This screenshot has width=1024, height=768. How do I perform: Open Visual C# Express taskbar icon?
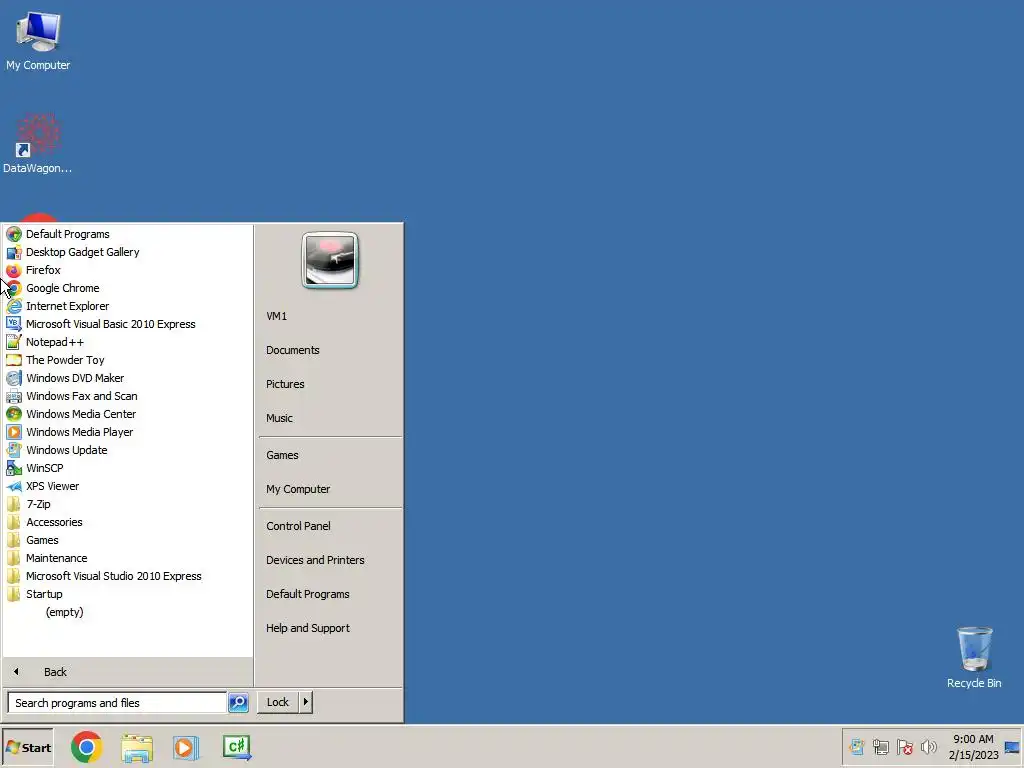pos(236,748)
